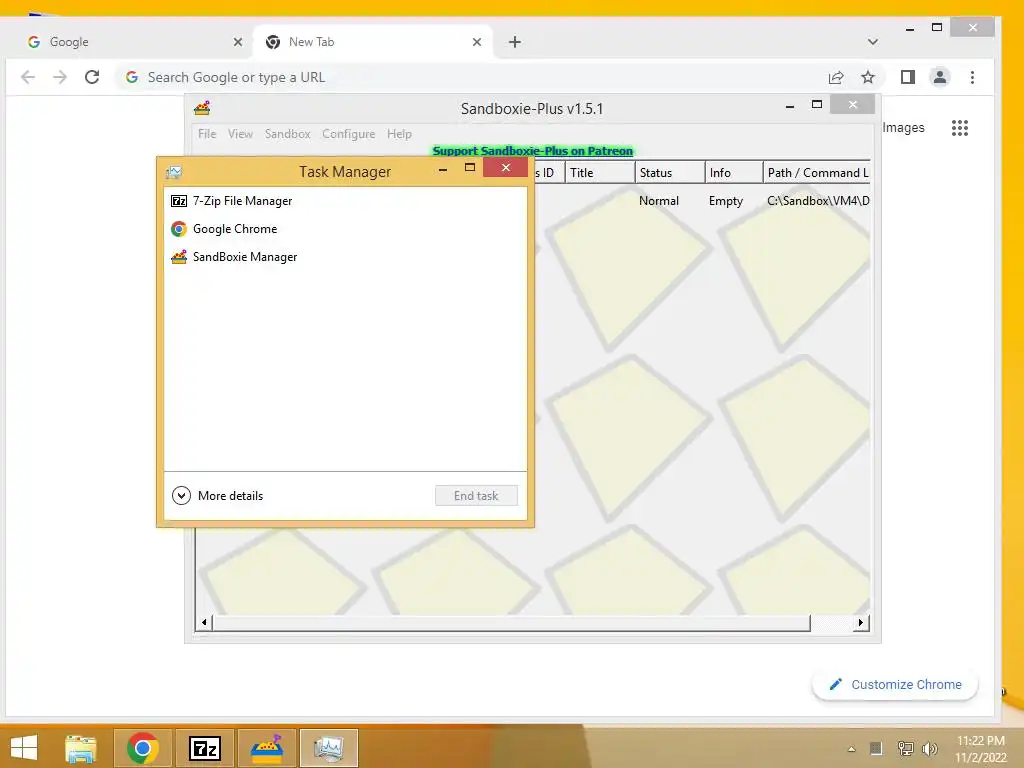
Task: Click the Chrome icon in Task Manager list
Action: (179, 229)
